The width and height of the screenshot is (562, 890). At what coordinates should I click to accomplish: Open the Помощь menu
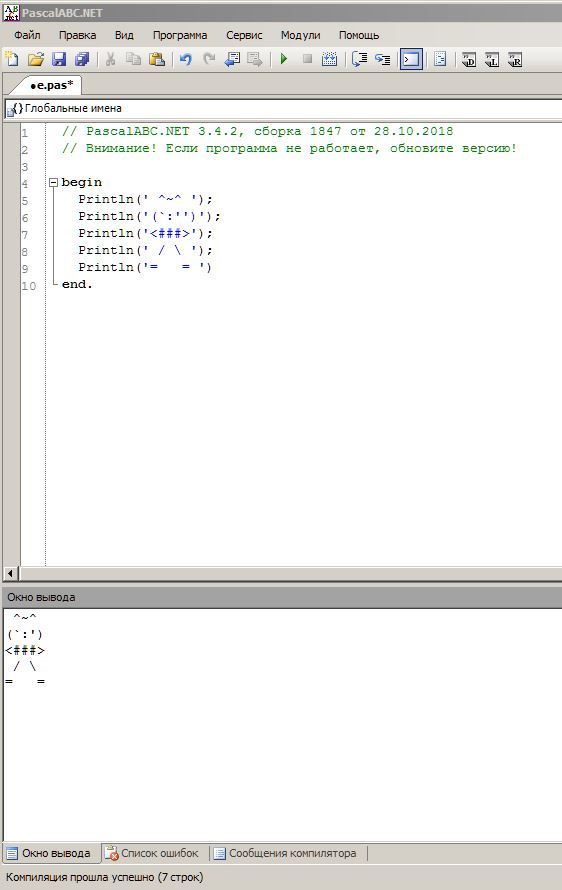pyautogui.click(x=359, y=35)
